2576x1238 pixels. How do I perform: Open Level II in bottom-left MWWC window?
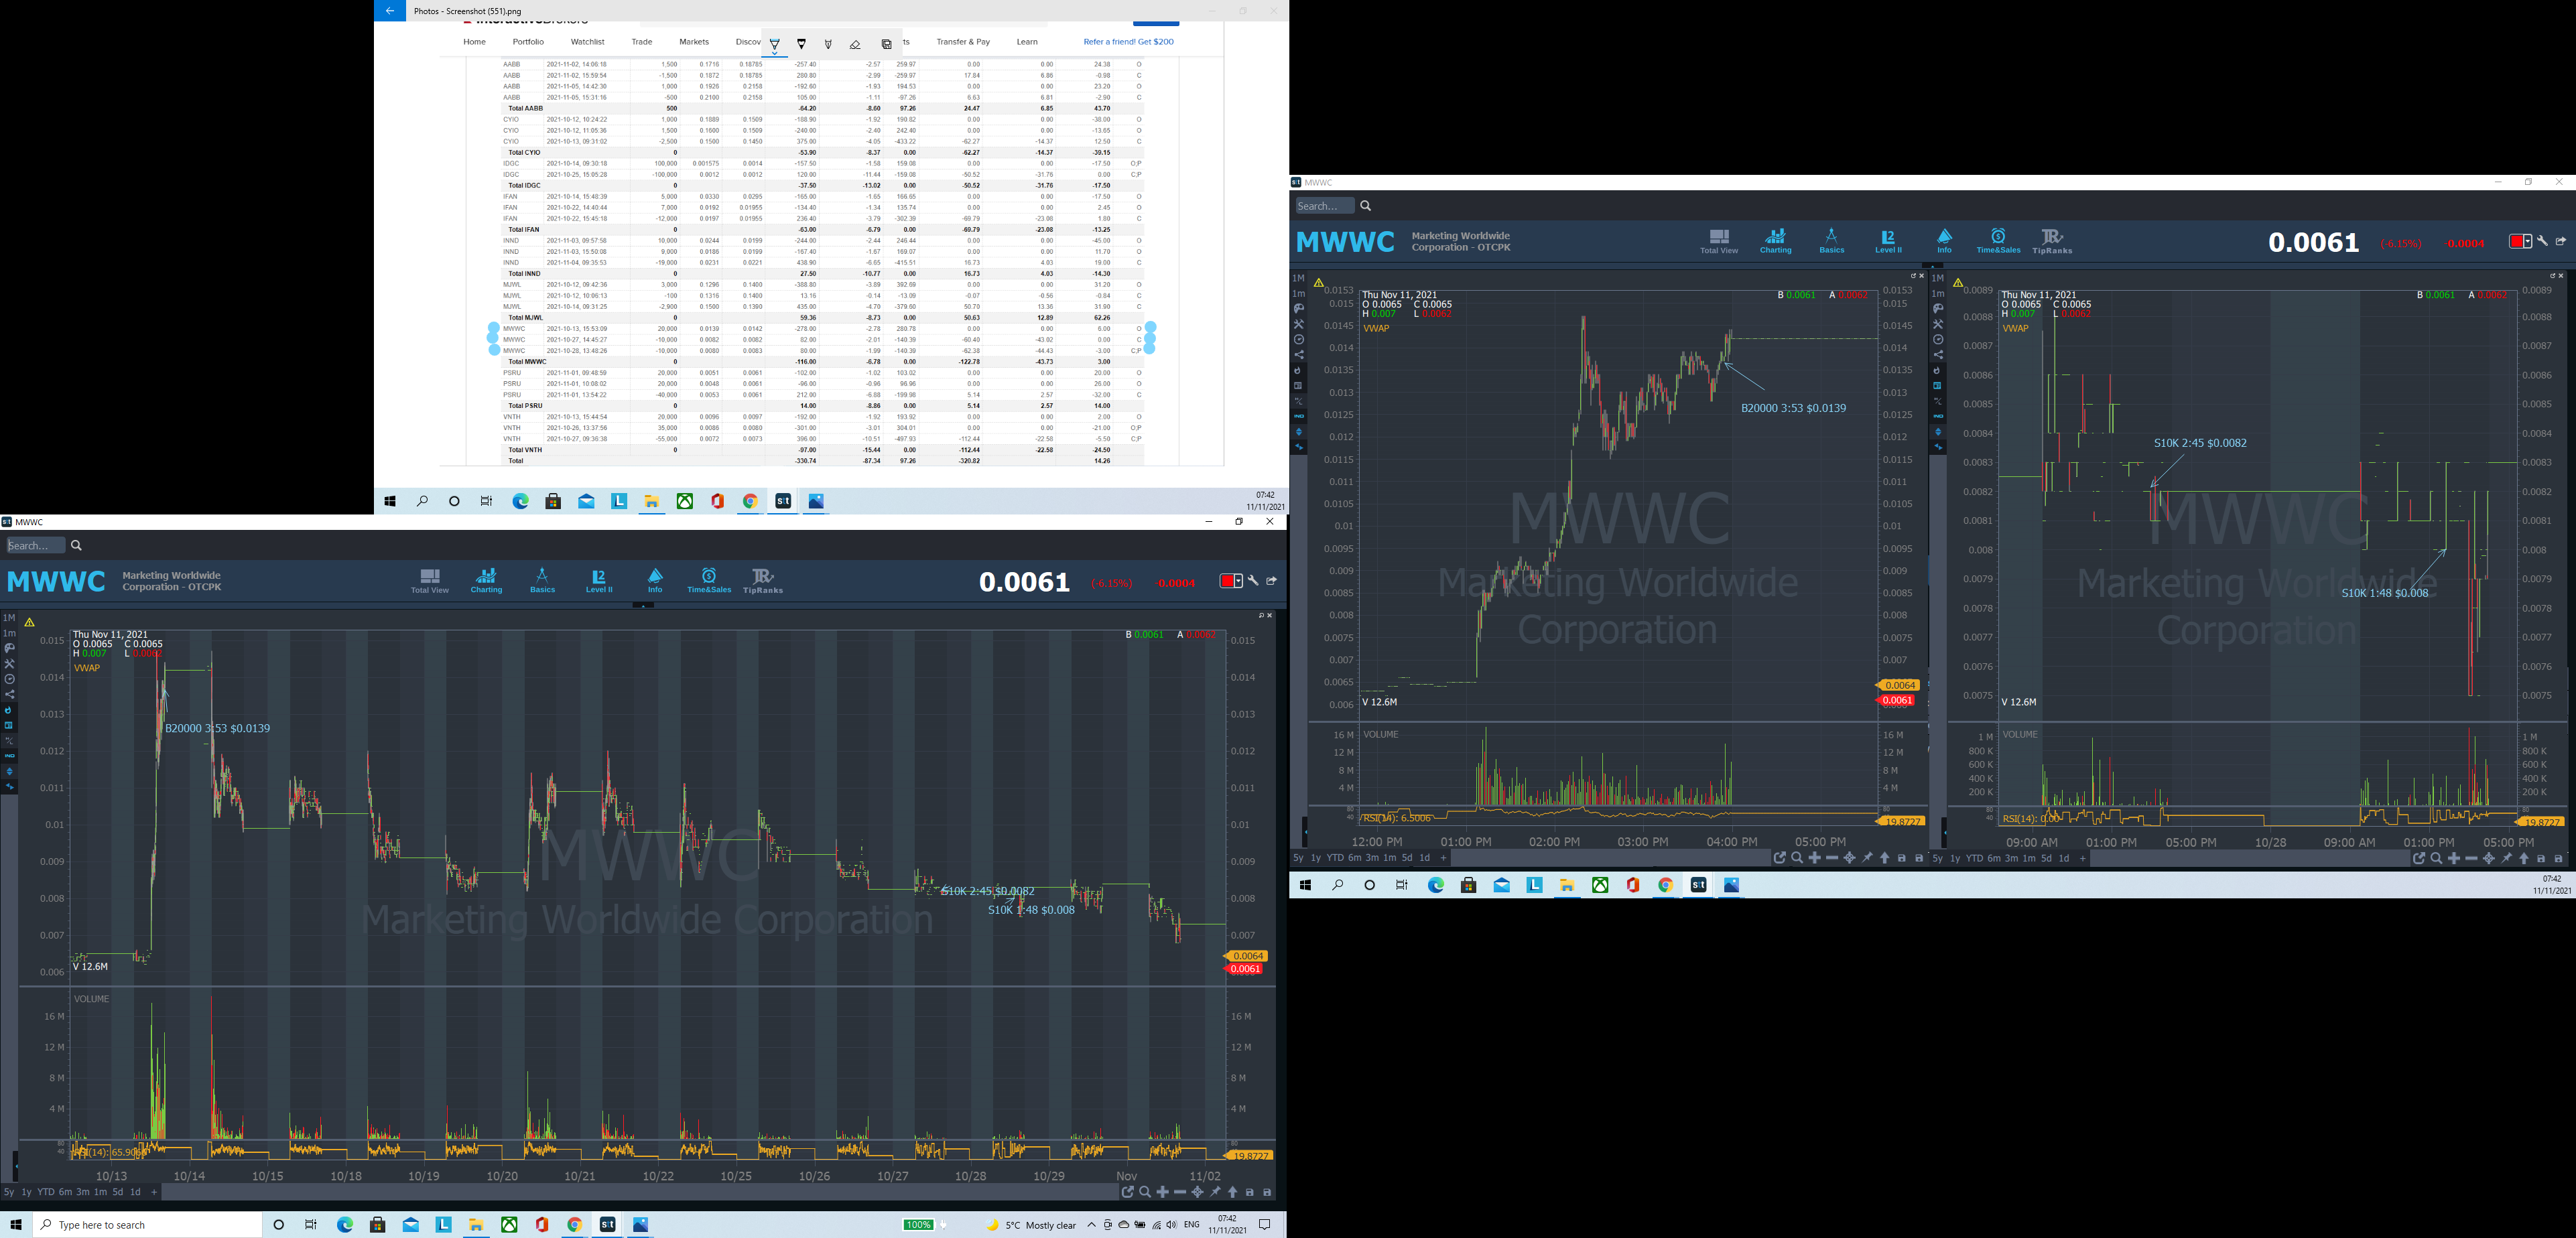[599, 580]
